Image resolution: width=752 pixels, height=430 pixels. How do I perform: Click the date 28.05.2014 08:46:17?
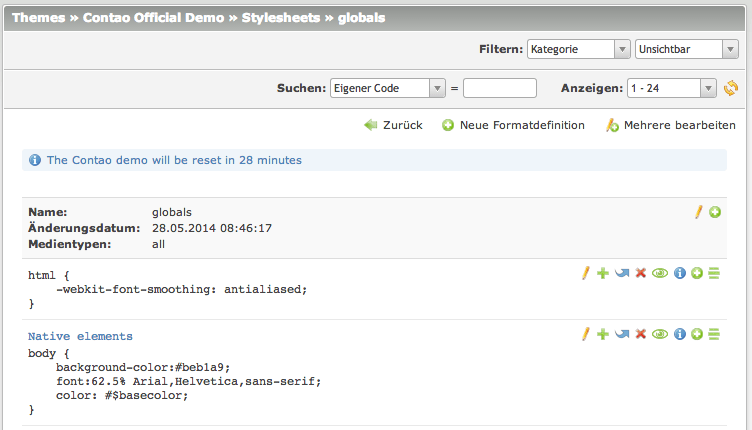212,228
